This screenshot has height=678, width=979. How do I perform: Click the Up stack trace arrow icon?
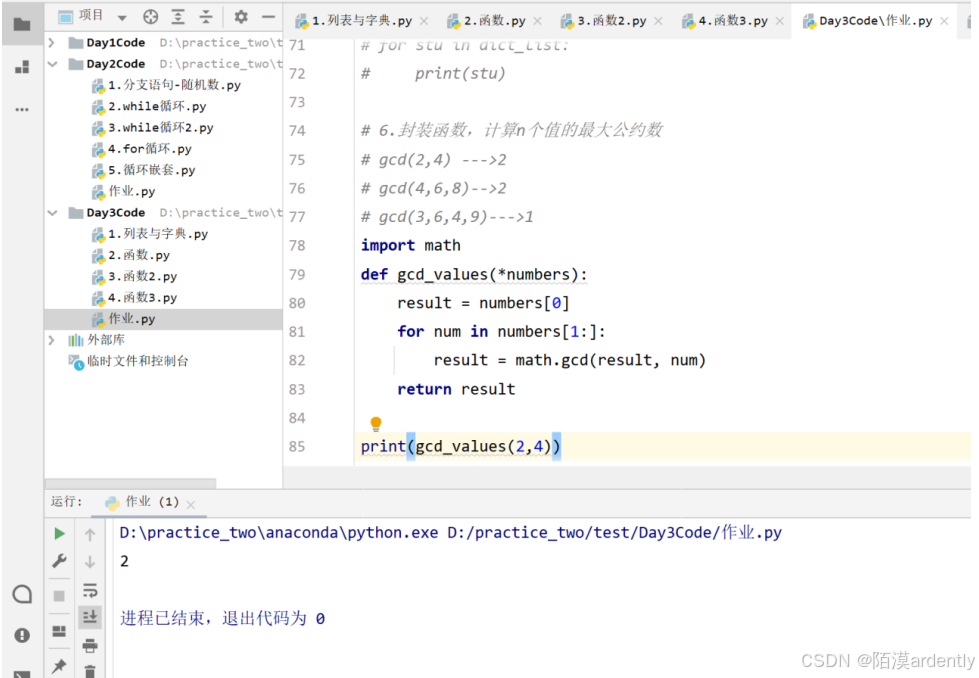[x=90, y=534]
